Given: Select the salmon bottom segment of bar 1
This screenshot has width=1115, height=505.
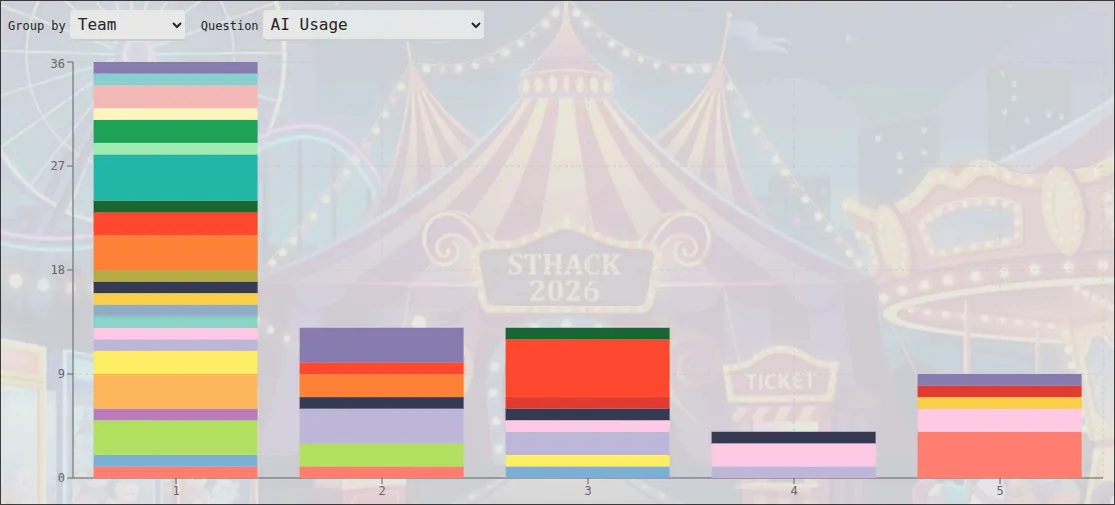Looking at the screenshot, I should [x=176, y=472].
